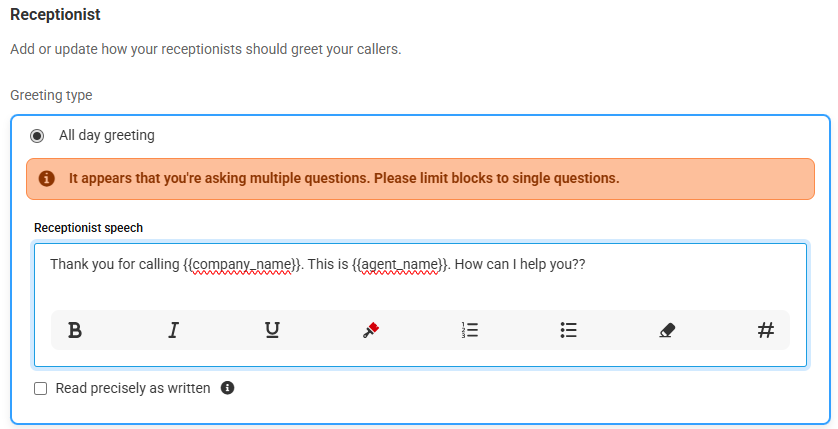Clear formatting with the eraser icon
Image resolution: width=838 pixels, height=429 pixels.
point(667,330)
